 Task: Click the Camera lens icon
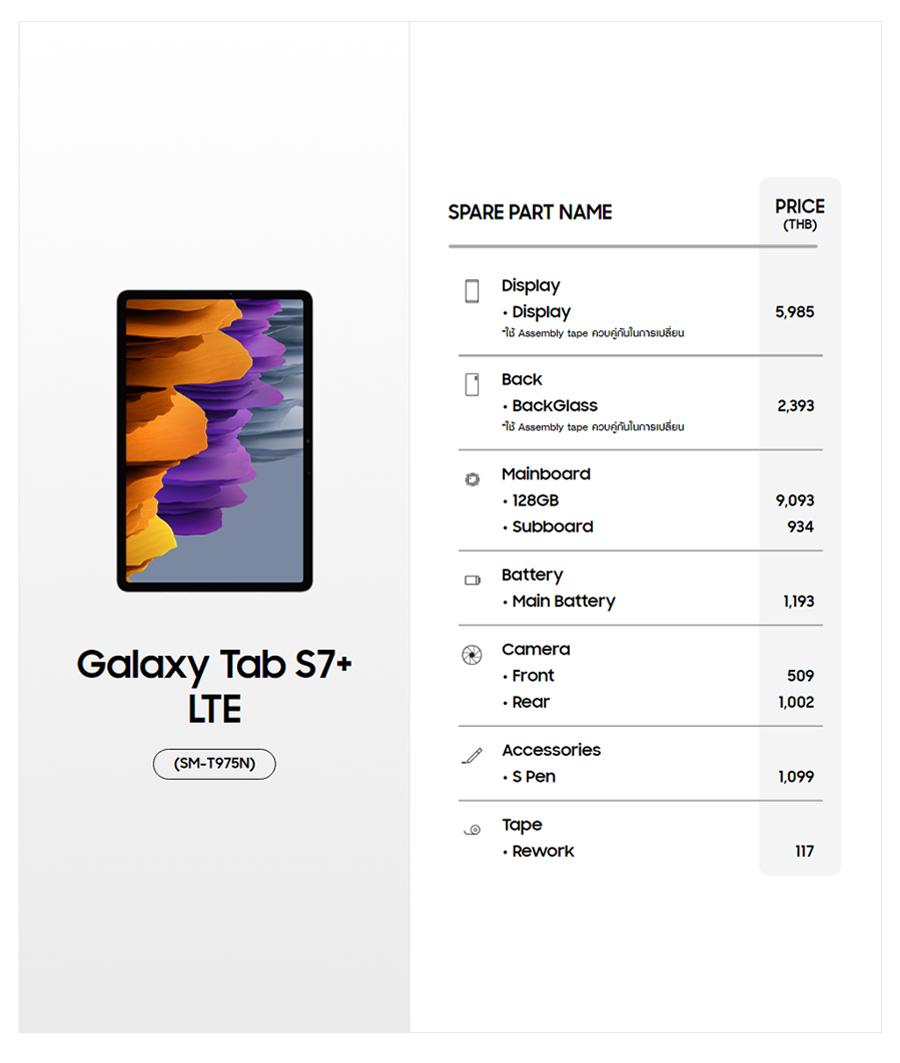(472, 655)
